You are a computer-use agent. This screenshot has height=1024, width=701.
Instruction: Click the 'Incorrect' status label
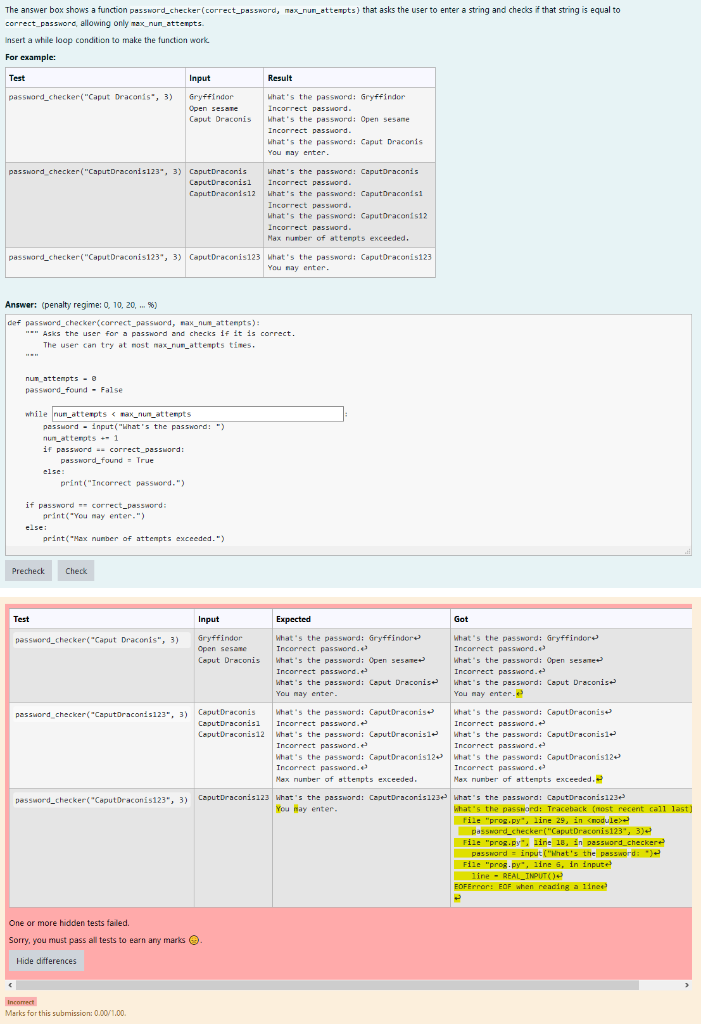pos(21,1002)
